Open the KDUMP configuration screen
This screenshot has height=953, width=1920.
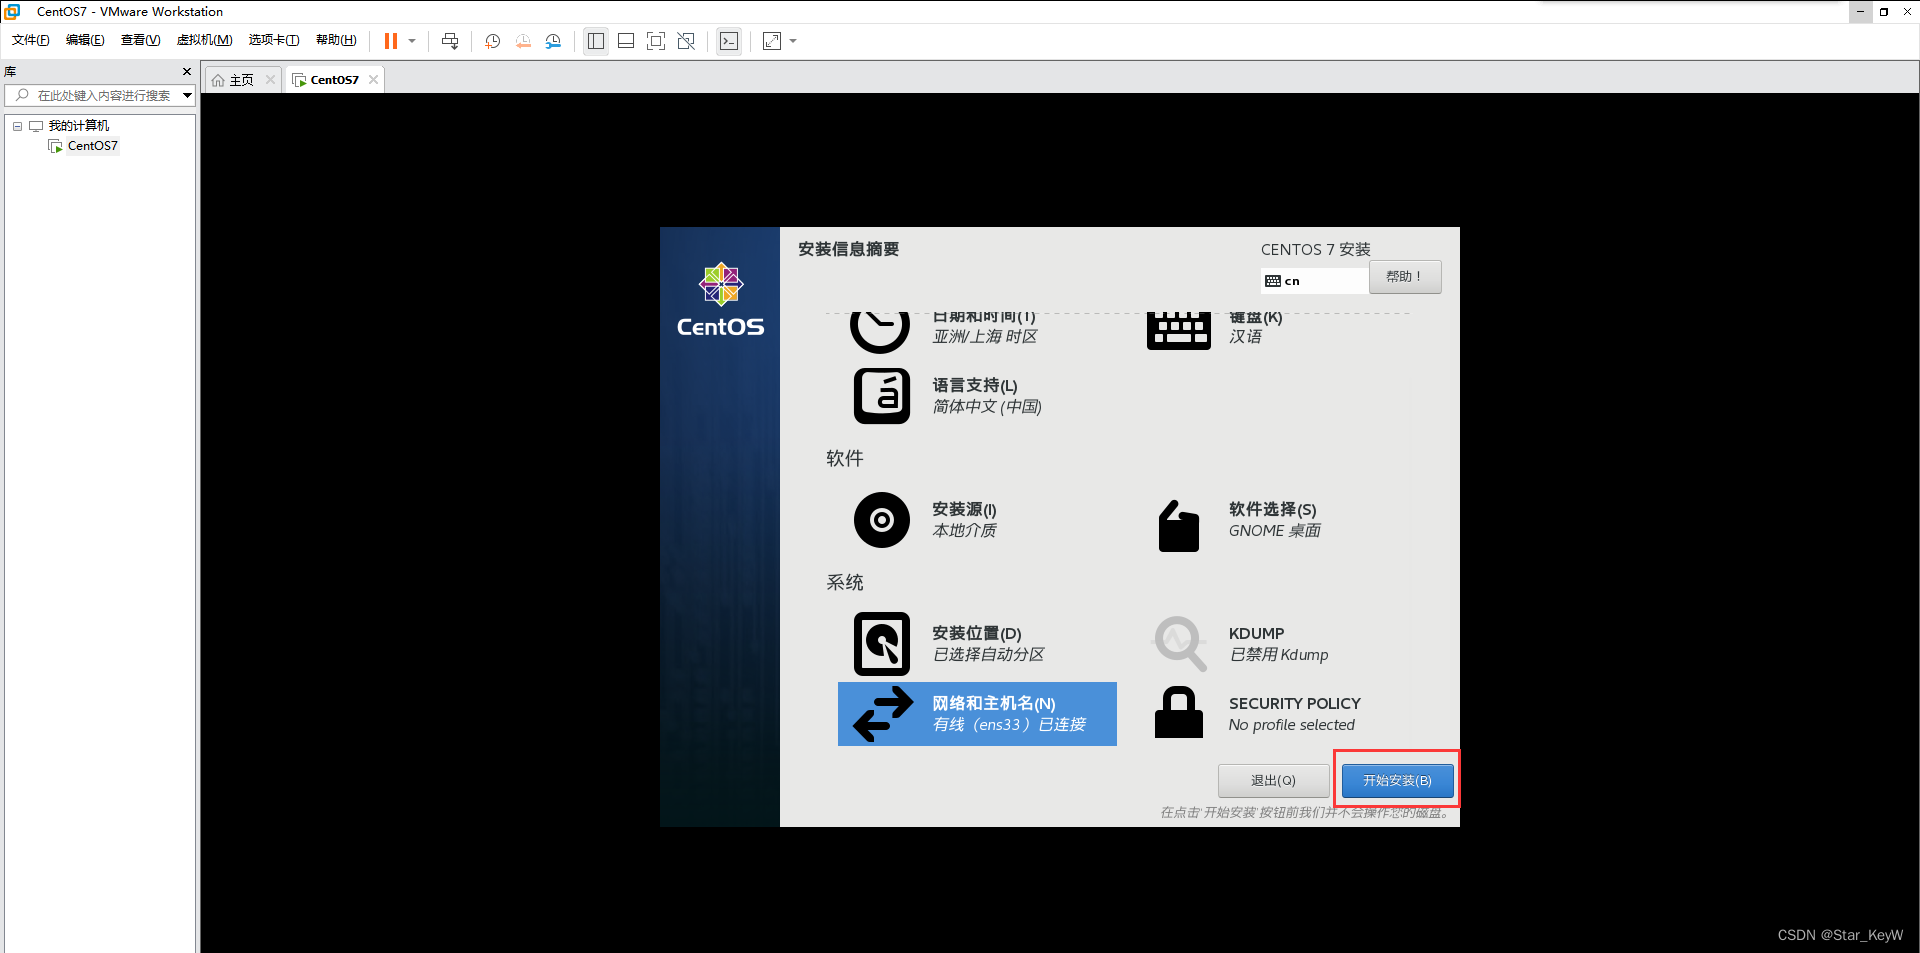tap(1278, 643)
